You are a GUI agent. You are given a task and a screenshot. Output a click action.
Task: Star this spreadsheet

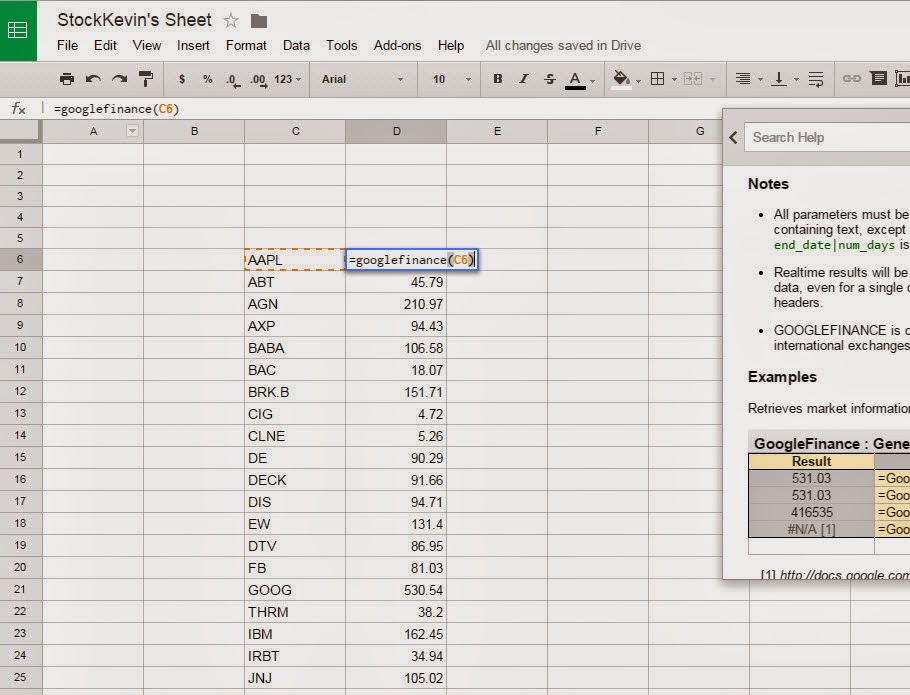pyautogui.click(x=231, y=20)
